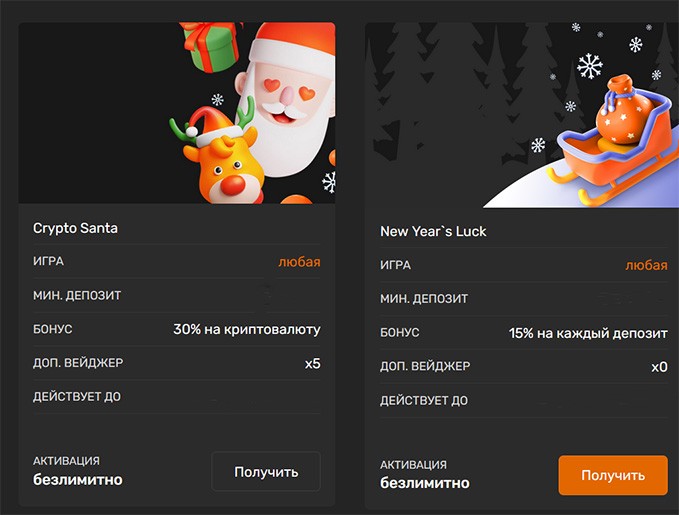Click the large snowflake above the sleigh
Screen dimensions: 679x515
tap(589, 66)
